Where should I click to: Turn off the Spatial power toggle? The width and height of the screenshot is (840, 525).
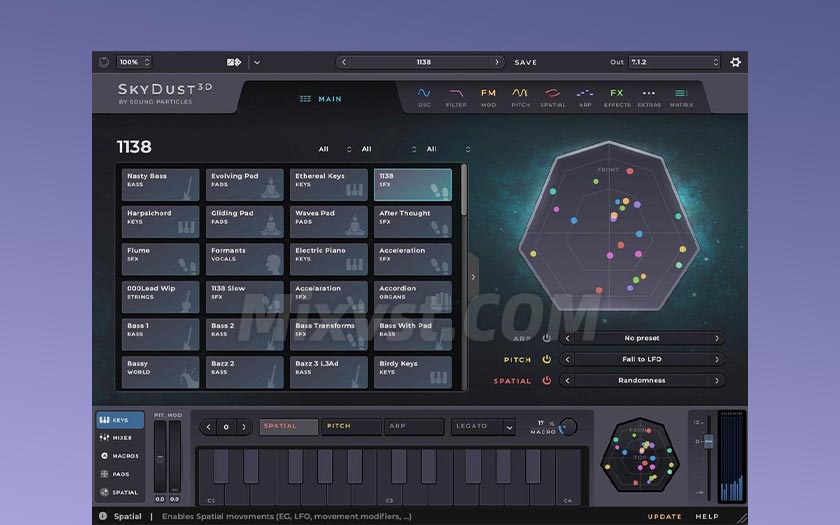point(546,380)
